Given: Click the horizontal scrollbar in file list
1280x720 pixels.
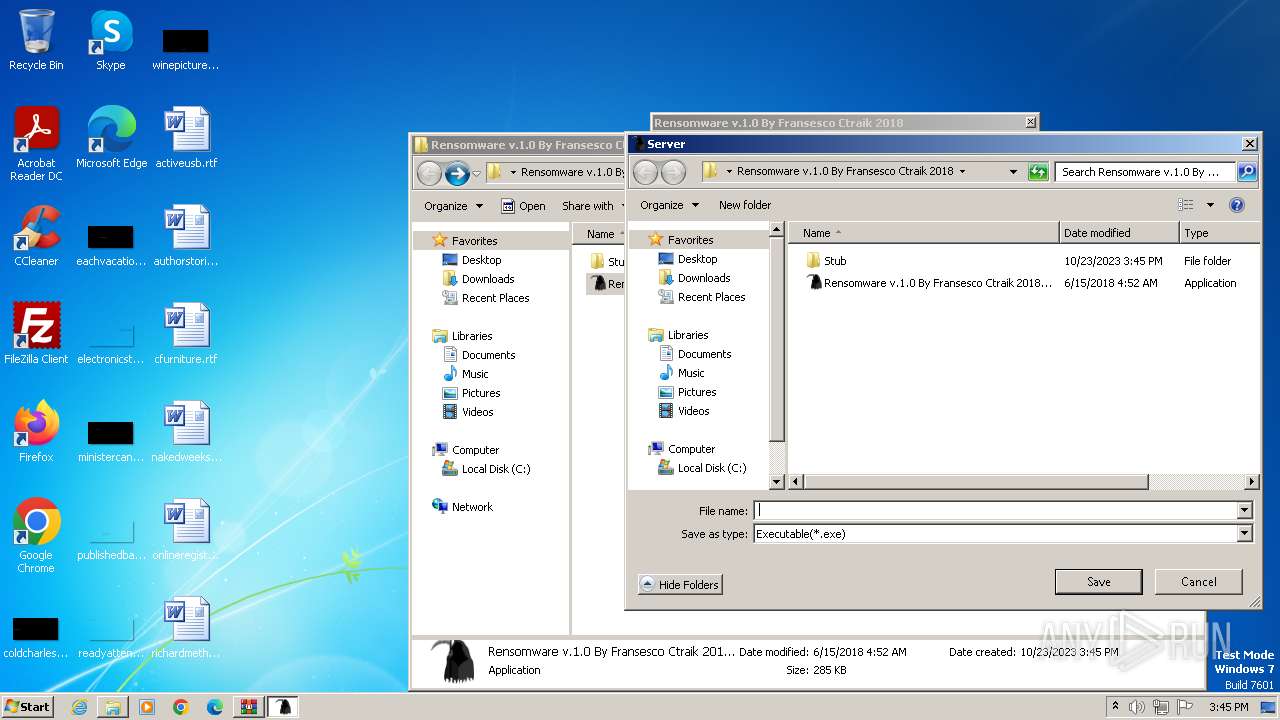Looking at the screenshot, I should click(x=975, y=482).
